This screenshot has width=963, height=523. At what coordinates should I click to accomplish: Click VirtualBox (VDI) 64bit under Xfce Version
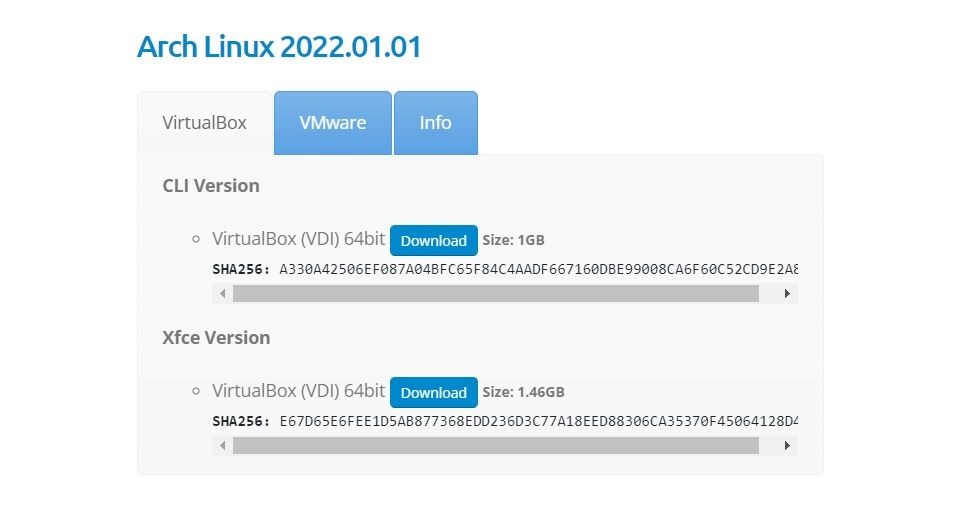tap(298, 390)
